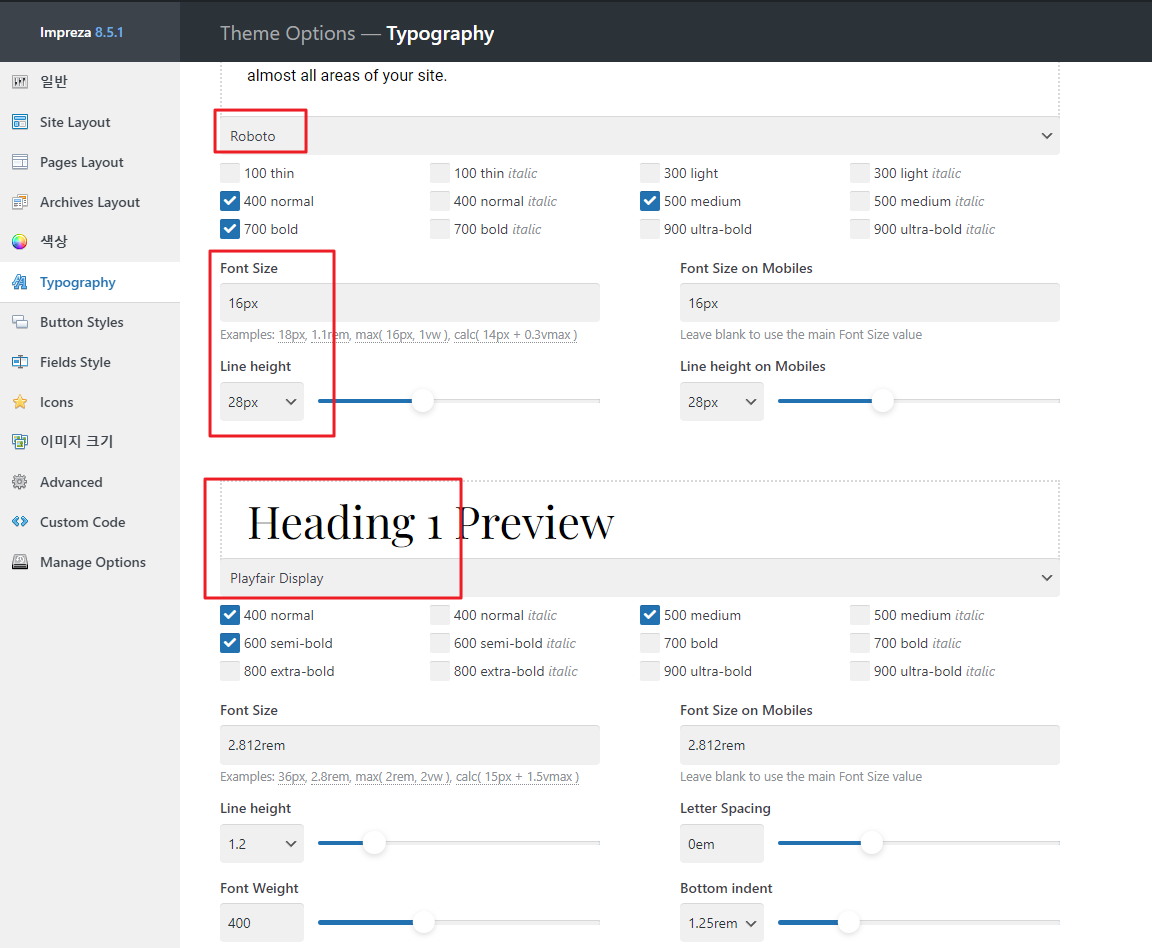This screenshot has height=948, width=1152.
Task: Uncheck Roboto 400 normal weight
Action: click(230, 201)
